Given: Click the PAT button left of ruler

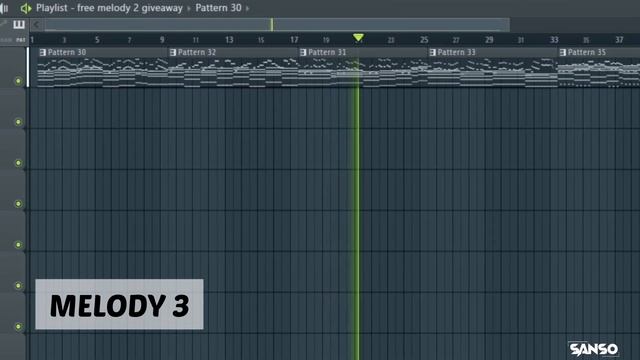Looking at the screenshot, I should coord(20,40).
